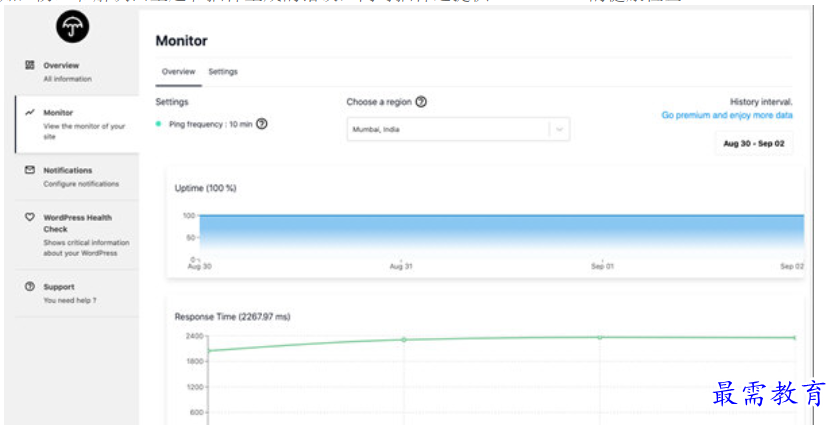Click the WordPress Health Check heart icon
The image size is (834, 425).
click(30, 217)
